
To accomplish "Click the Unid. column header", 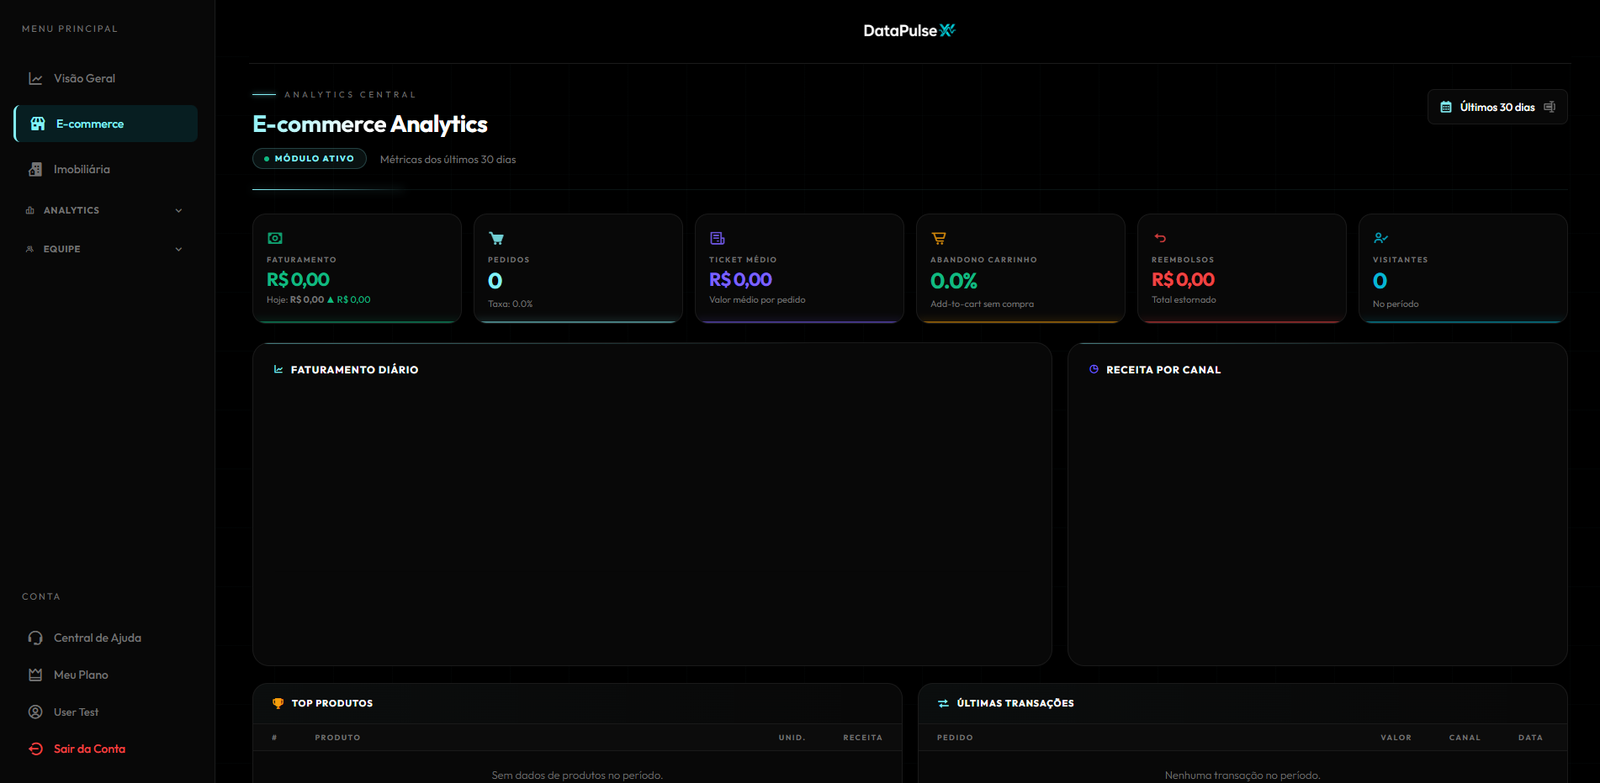I will [x=792, y=738].
